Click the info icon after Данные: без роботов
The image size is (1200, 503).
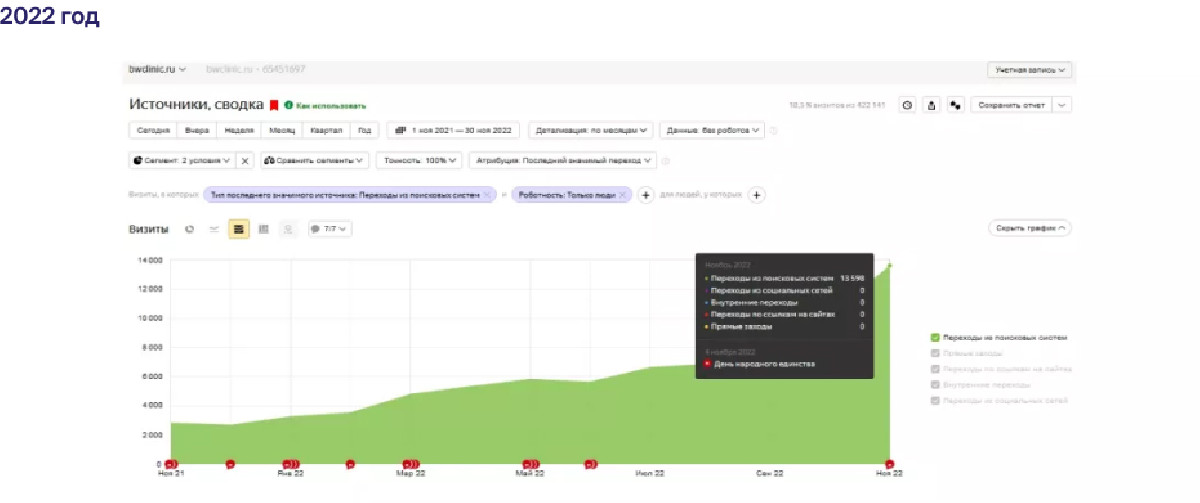tap(774, 130)
